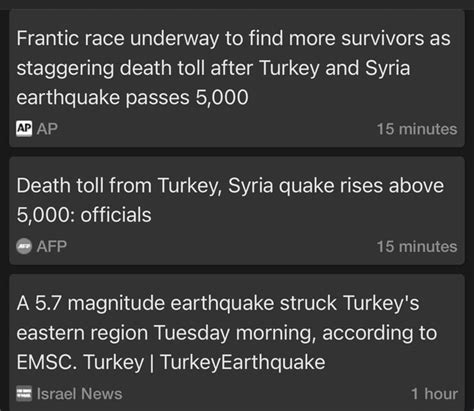Click the AP logo icon

click(x=24, y=129)
